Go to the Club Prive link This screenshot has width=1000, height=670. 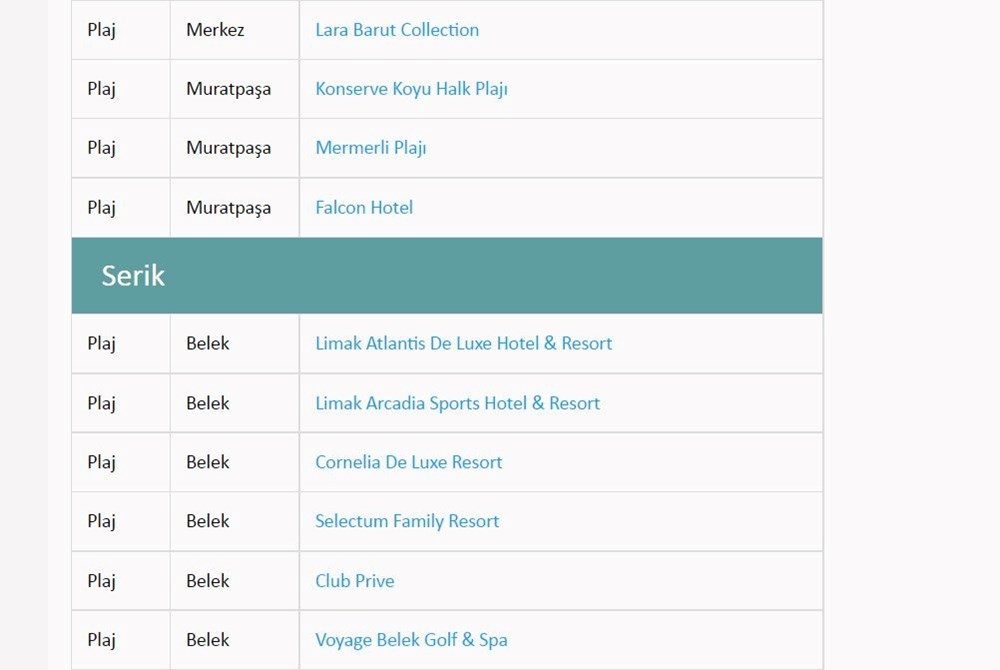(x=354, y=581)
